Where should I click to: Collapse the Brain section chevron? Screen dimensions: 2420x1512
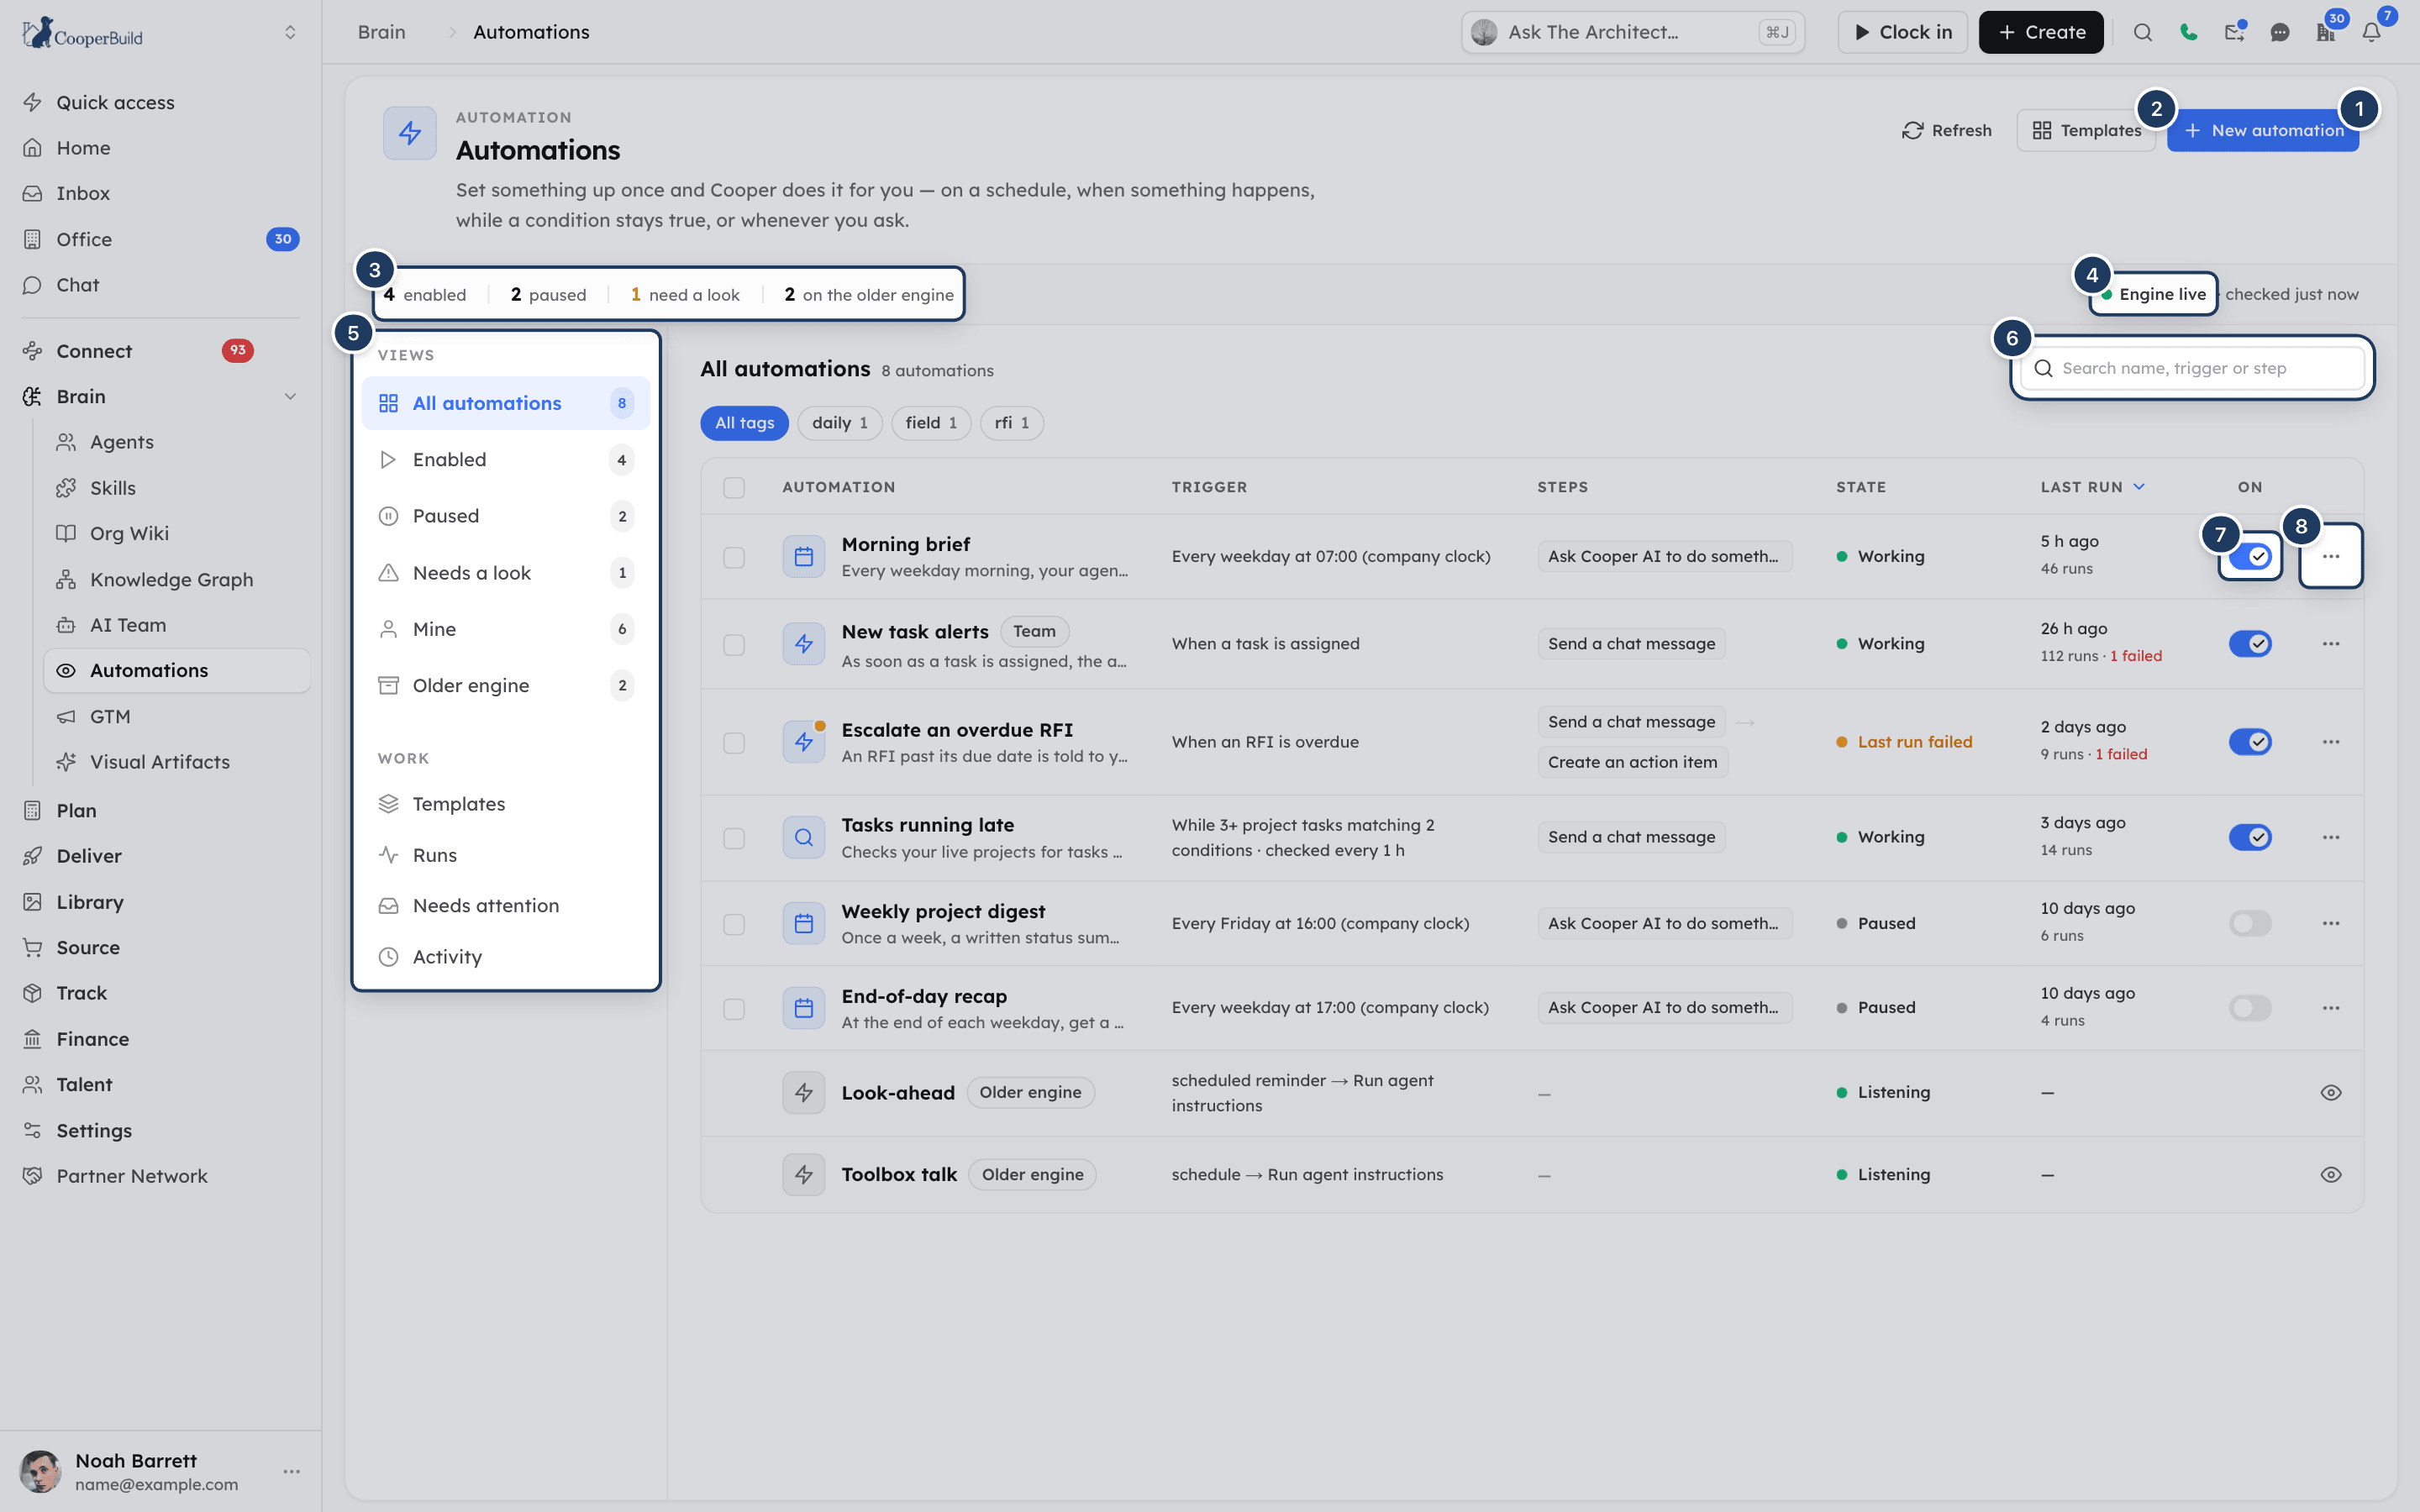click(290, 397)
